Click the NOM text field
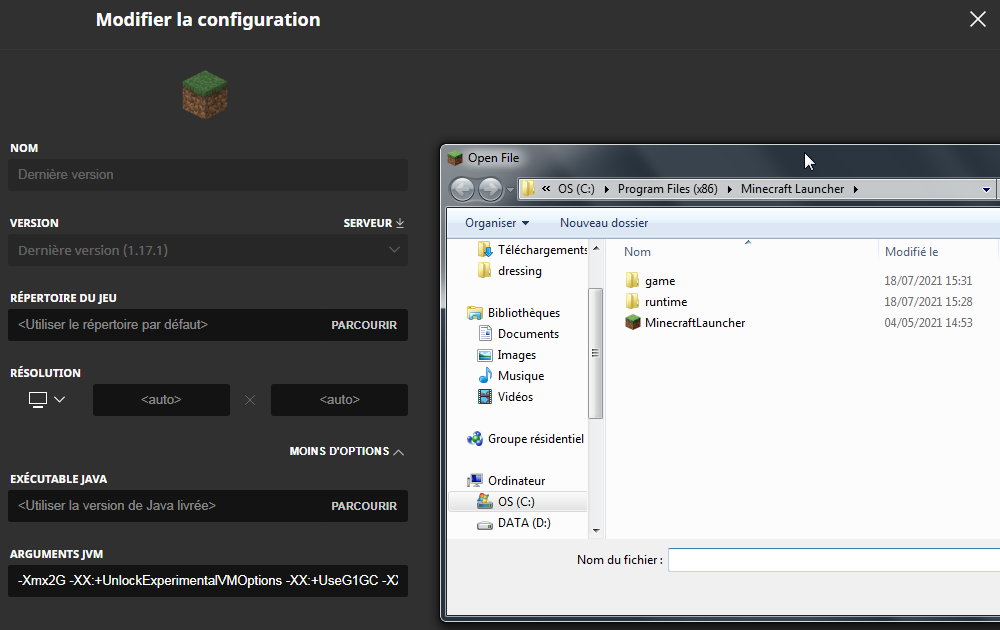The height and width of the screenshot is (630, 1000). 208,175
